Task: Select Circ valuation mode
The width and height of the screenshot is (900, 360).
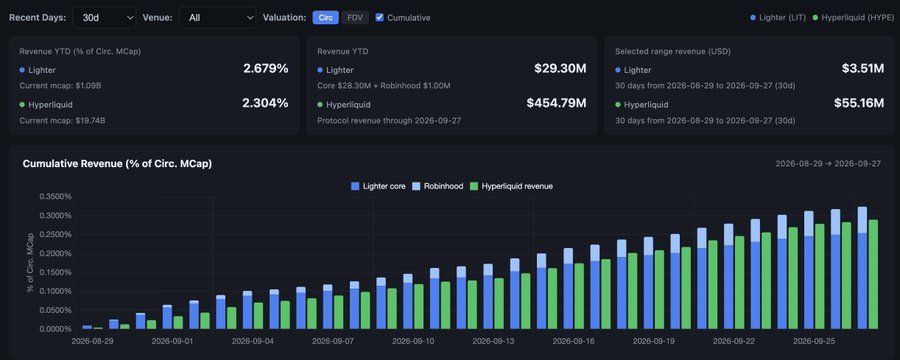Action: (325, 18)
